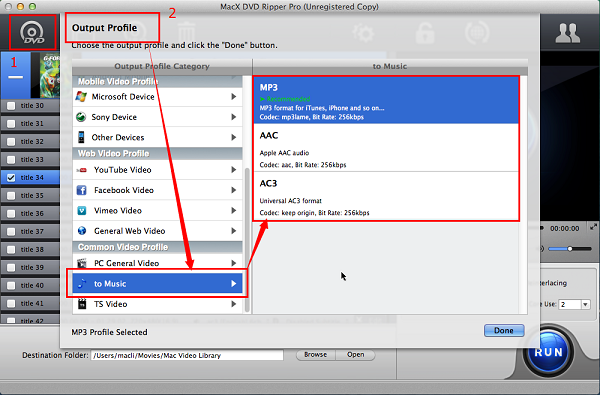600x395 pixels.
Task: Check the title 38 checkbox
Action: coord(11,250)
